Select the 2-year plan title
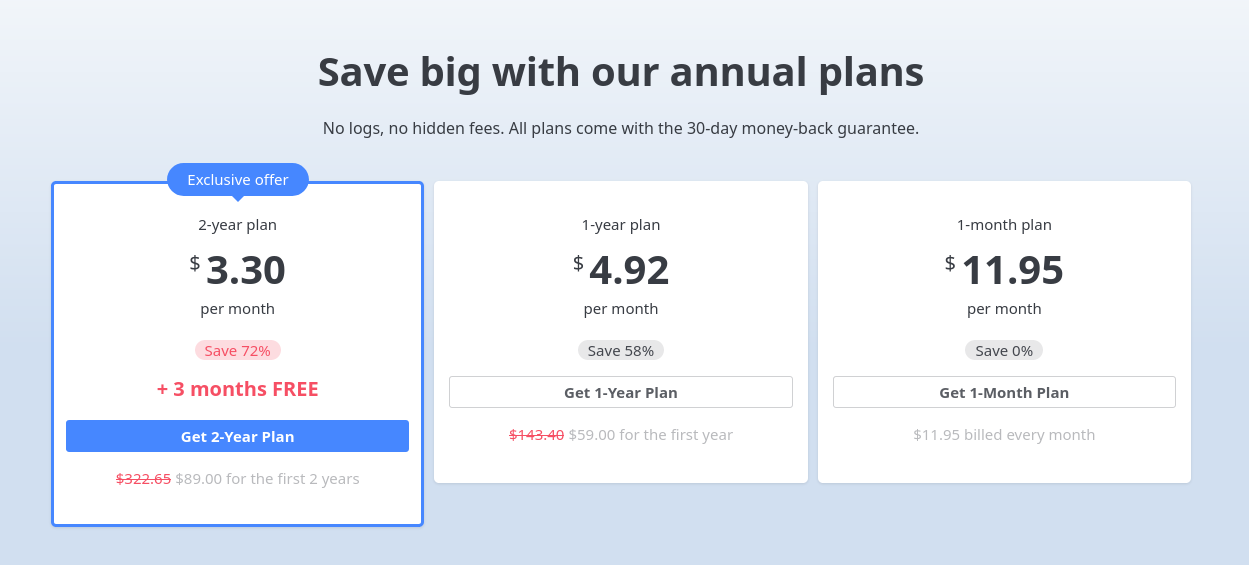The width and height of the screenshot is (1249, 565). click(238, 225)
